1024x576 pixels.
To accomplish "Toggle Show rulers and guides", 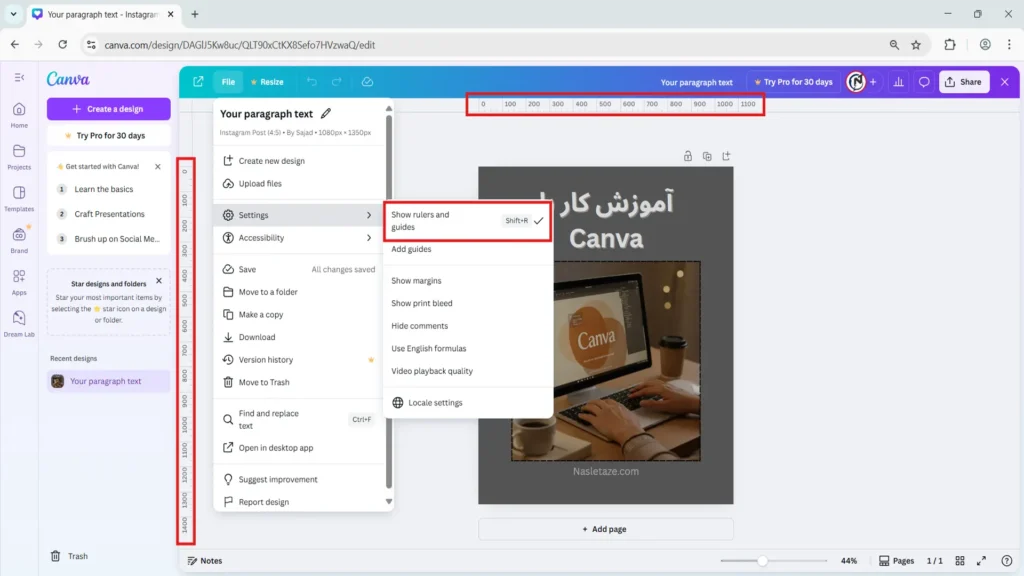I will (467, 221).
